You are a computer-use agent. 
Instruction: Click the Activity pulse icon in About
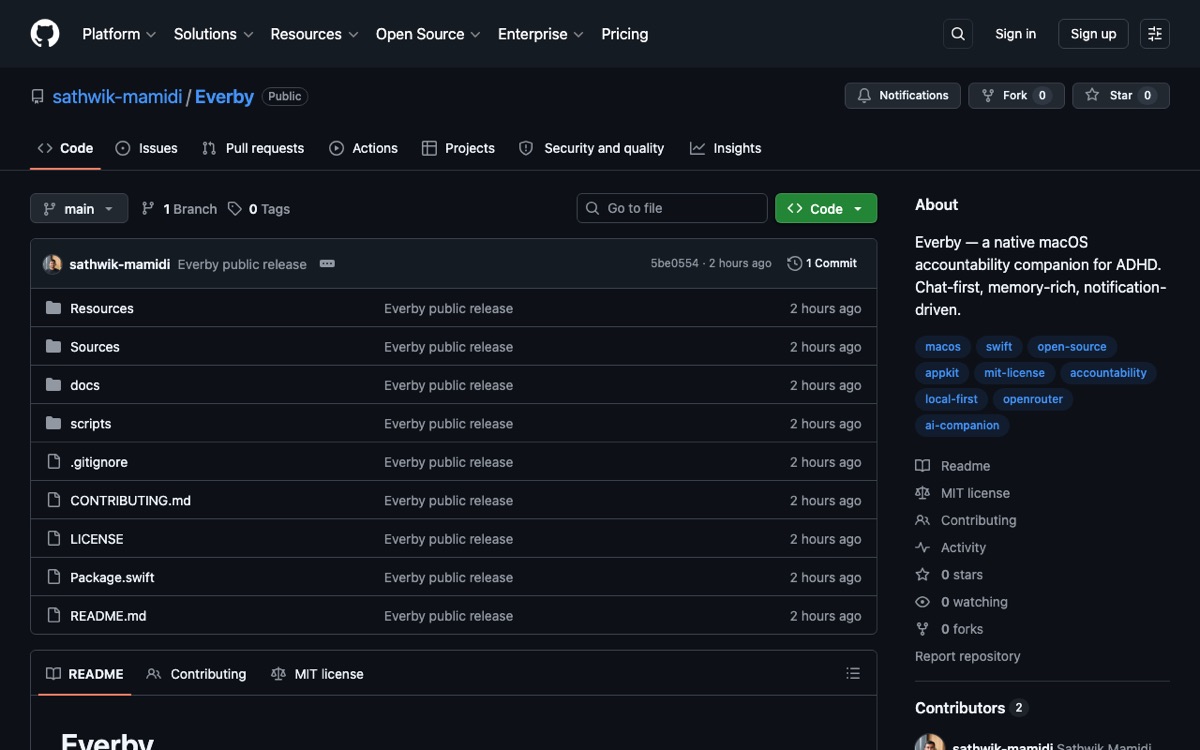[x=922, y=548]
